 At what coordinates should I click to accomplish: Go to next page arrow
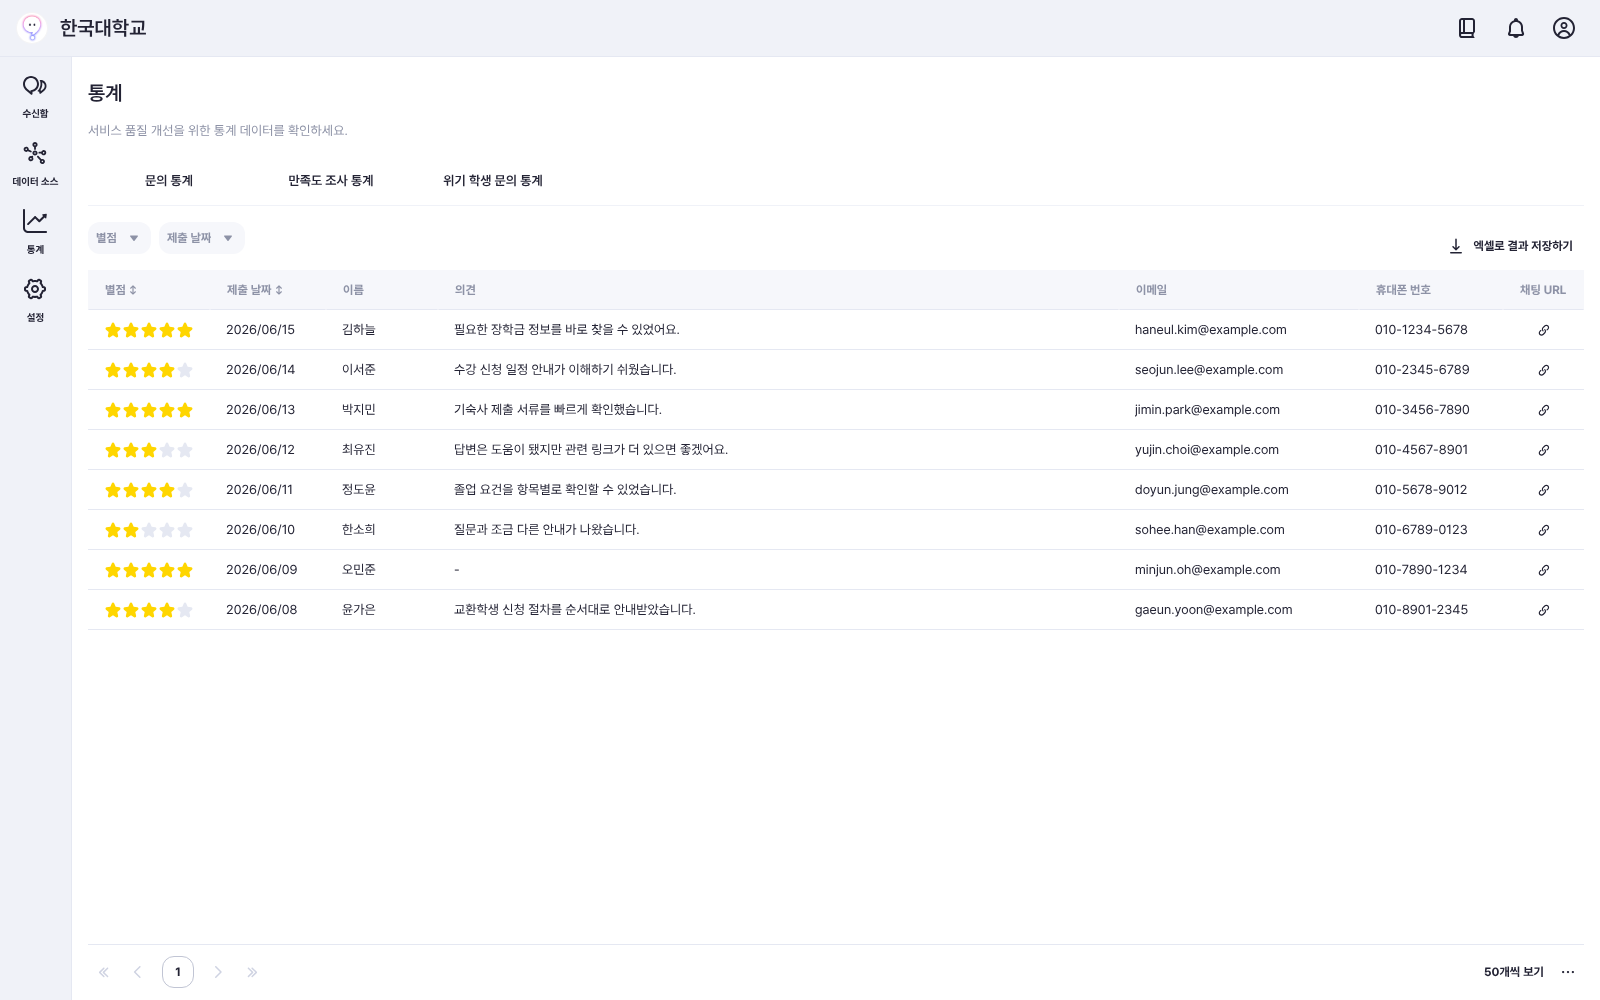click(218, 972)
